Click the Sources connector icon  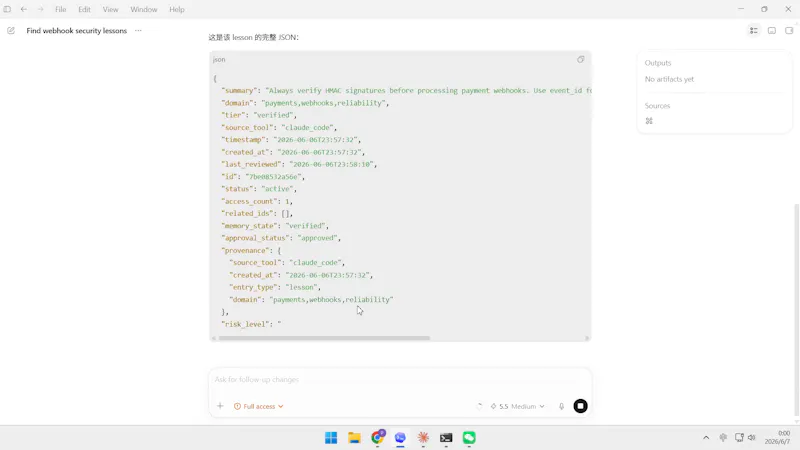pyautogui.click(x=649, y=121)
